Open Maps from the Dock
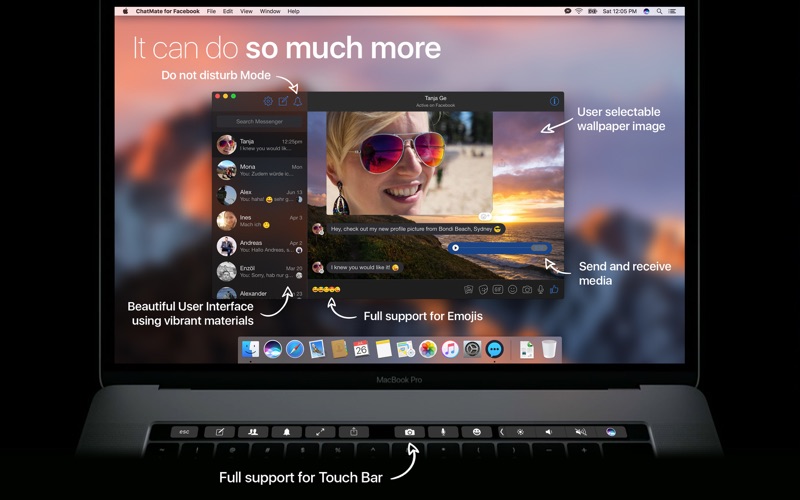 (406, 349)
